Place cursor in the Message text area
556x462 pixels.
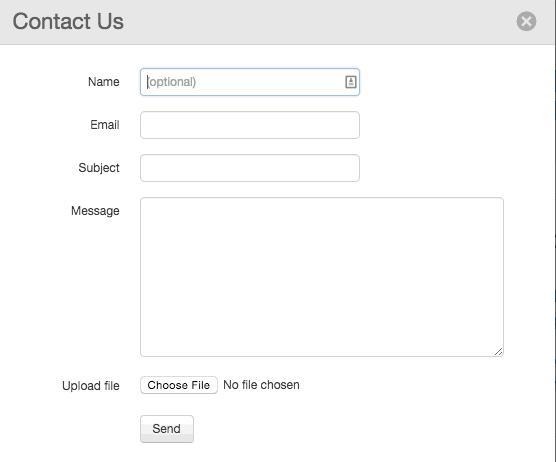322,277
